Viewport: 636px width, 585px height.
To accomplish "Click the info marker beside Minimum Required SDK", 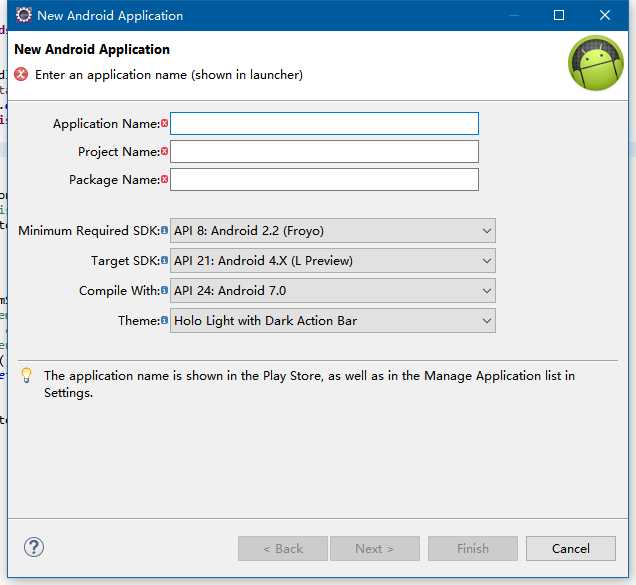I will (x=164, y=230).
